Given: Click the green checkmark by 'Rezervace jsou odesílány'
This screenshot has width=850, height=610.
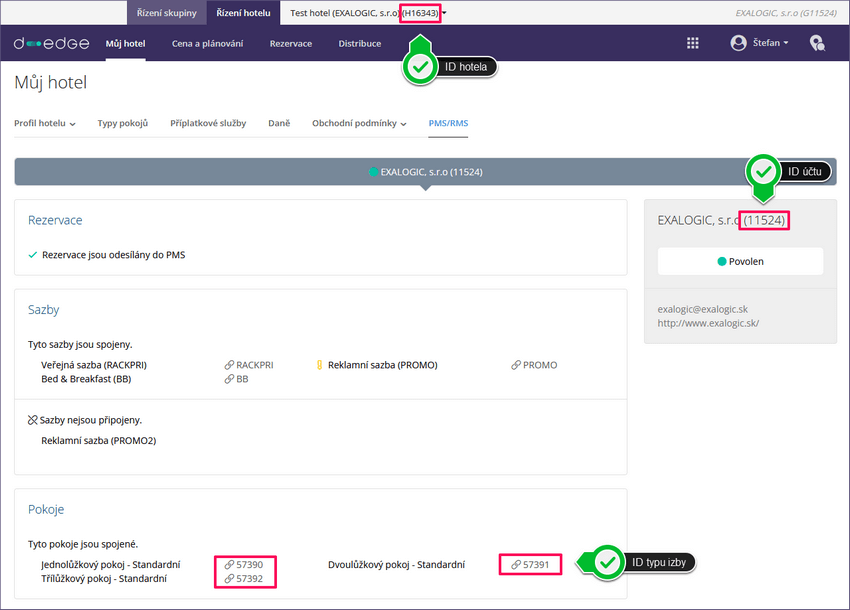Looking at the screenshot, I should click(33, 255).
